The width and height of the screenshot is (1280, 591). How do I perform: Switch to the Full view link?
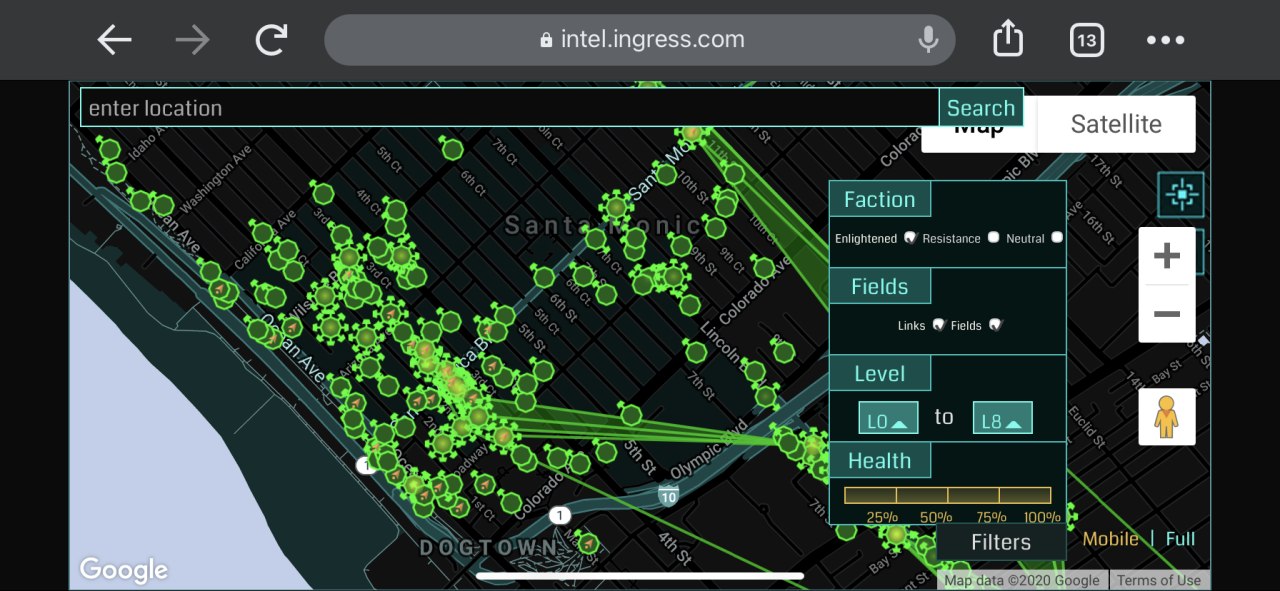point(1180,539)
